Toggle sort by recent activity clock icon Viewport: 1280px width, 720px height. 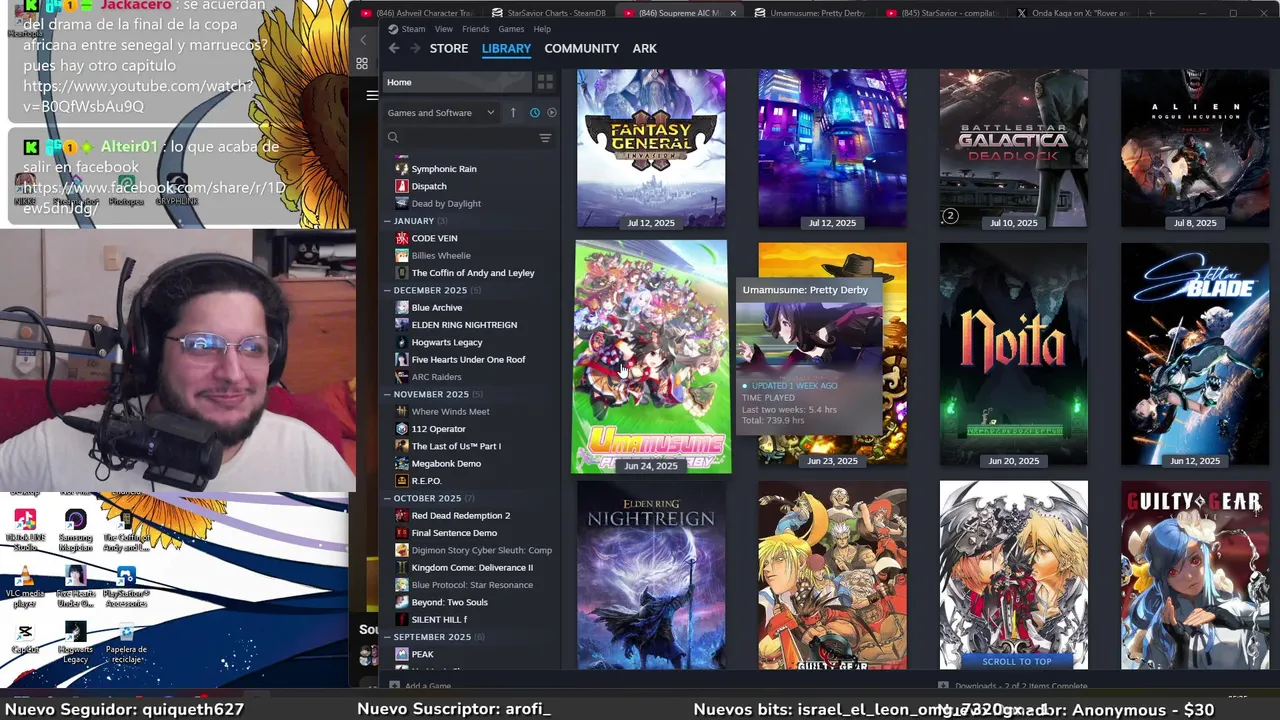pos(534,113)
